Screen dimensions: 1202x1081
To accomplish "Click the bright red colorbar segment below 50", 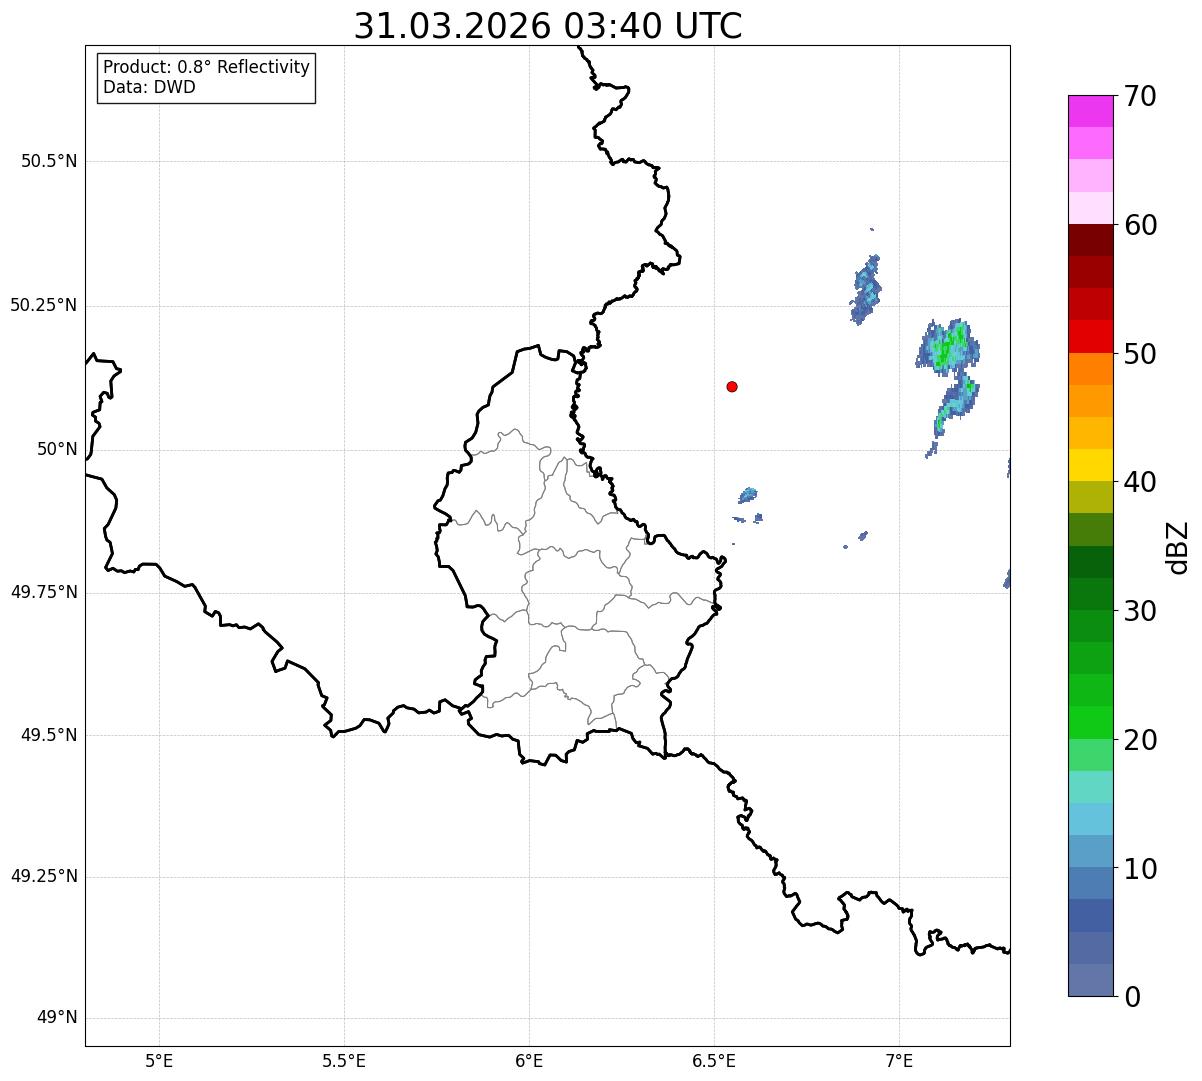I will [1091, 337].
